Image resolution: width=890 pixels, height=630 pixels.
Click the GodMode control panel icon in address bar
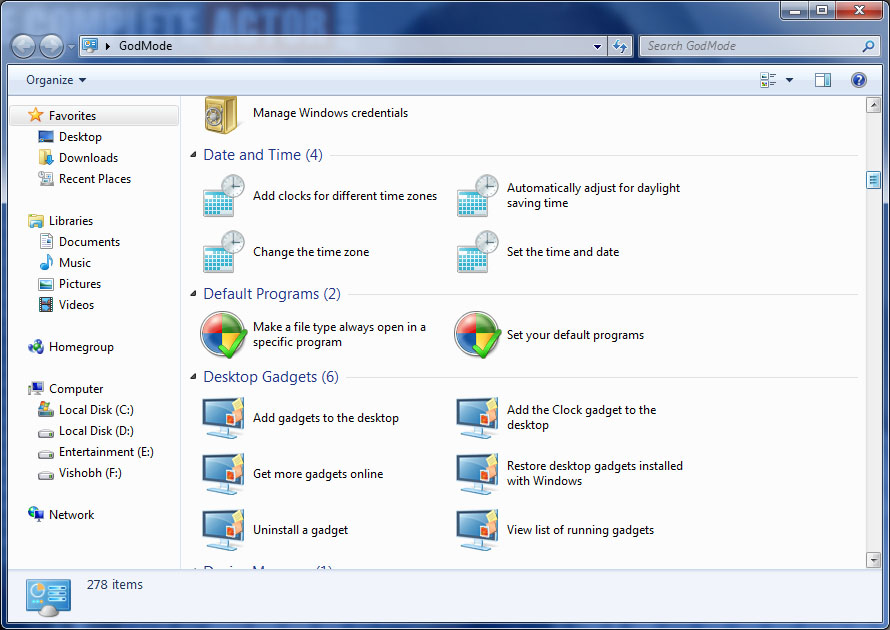[x=90, y=46]
